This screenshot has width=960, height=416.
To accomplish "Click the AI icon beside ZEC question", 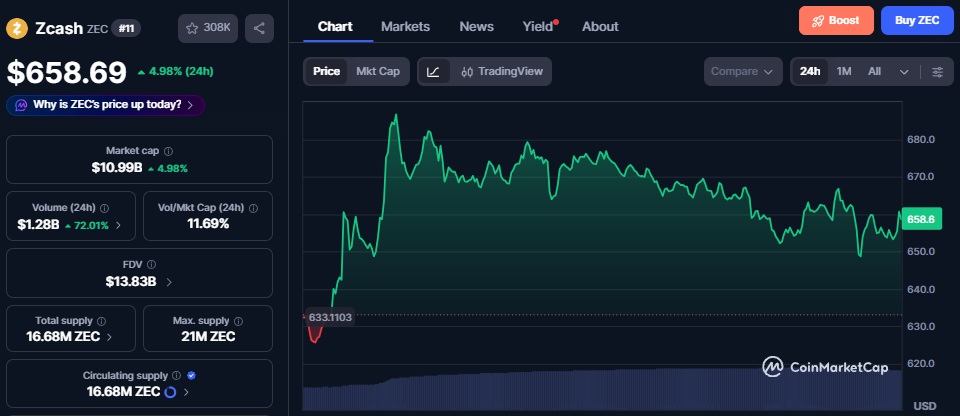I will 21,105.
